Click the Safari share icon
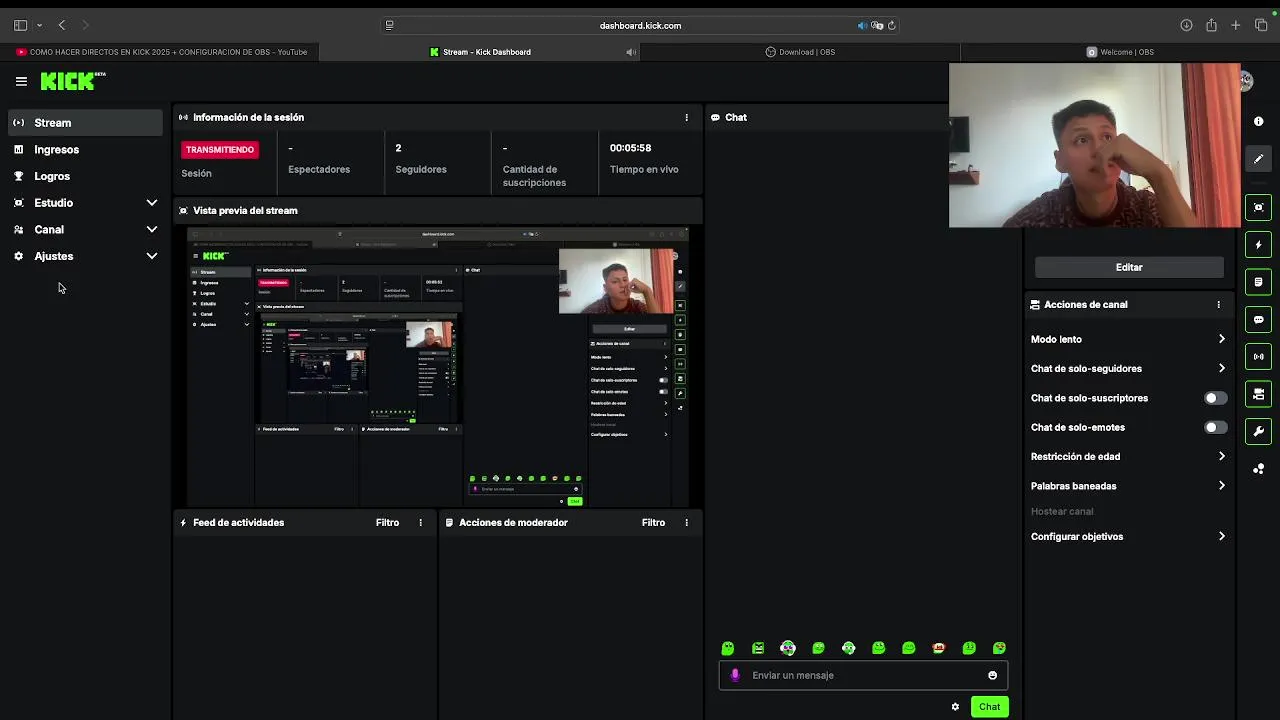Screen dimensions: 1280x720 (1211, 25)
